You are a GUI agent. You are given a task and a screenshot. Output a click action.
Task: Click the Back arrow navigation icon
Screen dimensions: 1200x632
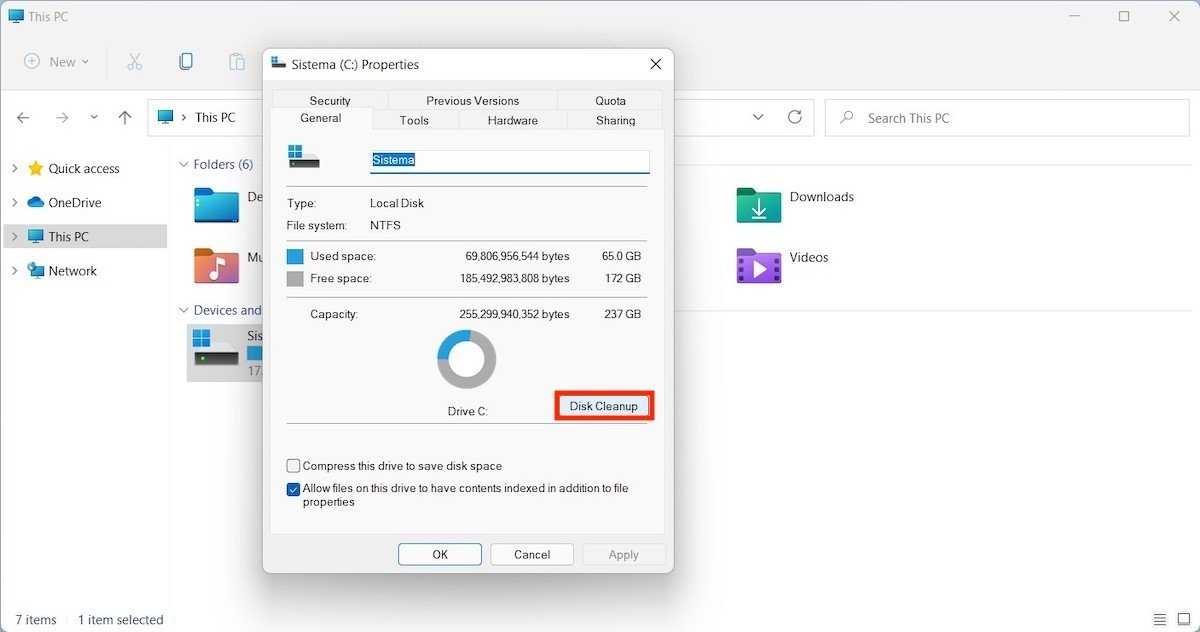[24, 118]
